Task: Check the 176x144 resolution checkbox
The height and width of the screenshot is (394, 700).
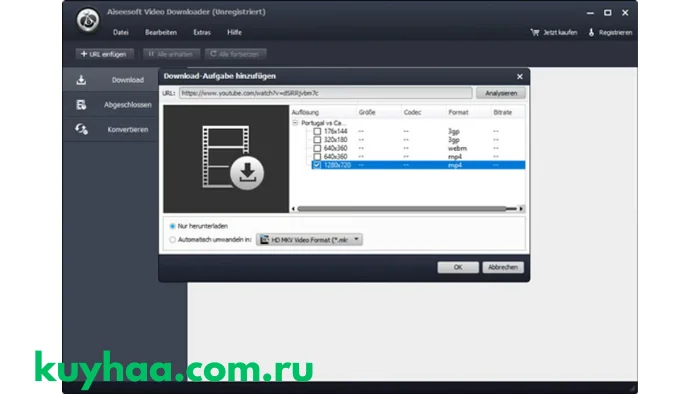Action: [317, 132]
